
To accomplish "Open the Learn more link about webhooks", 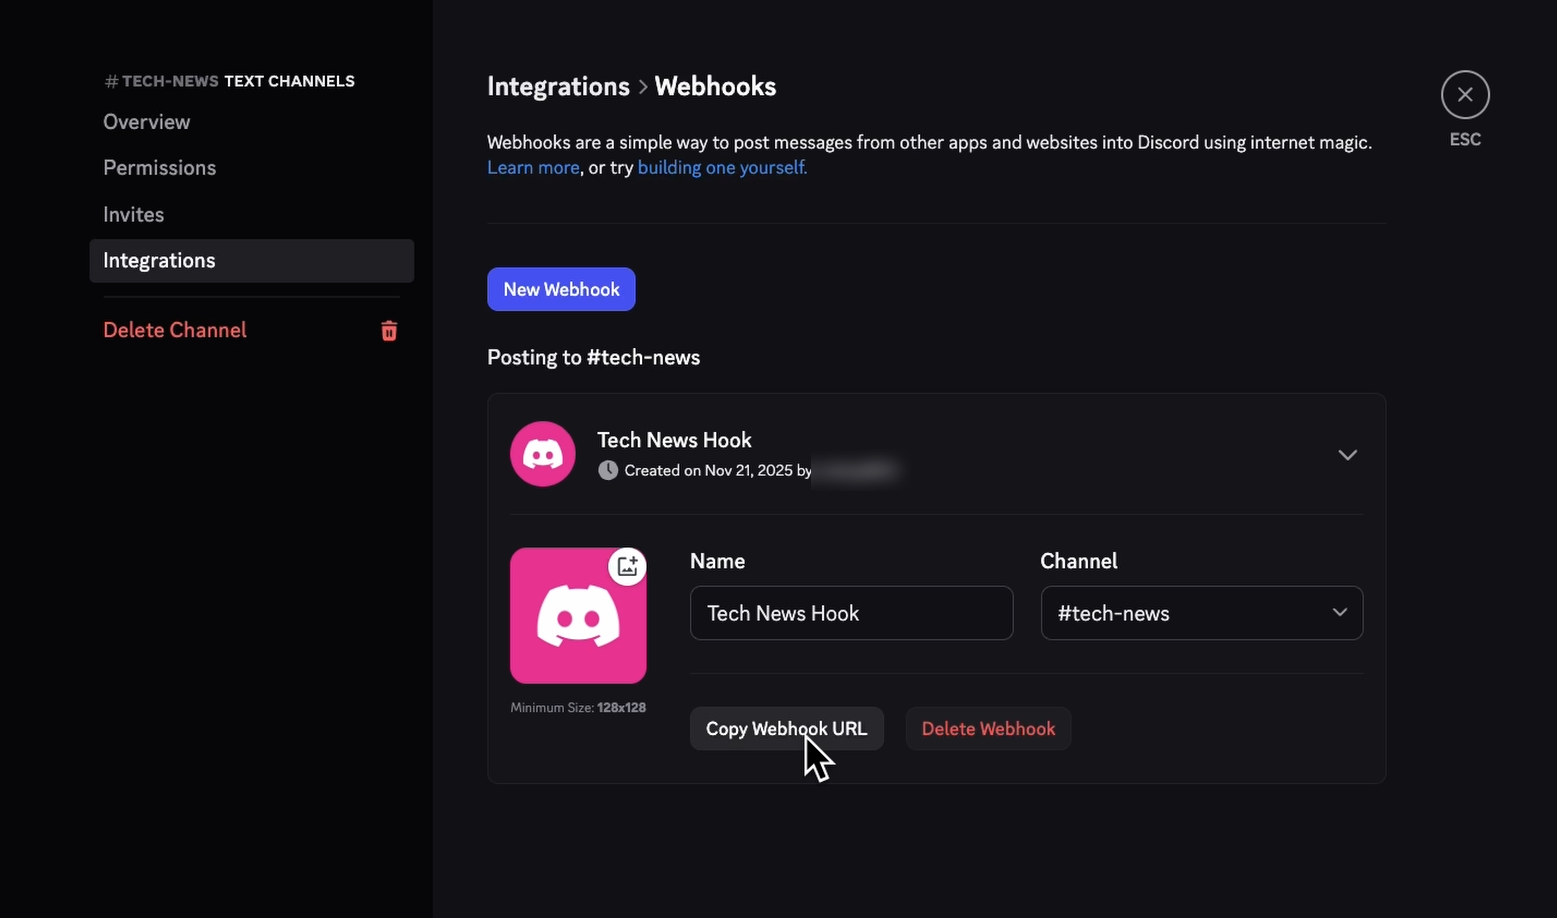I will tap(532, 167).
